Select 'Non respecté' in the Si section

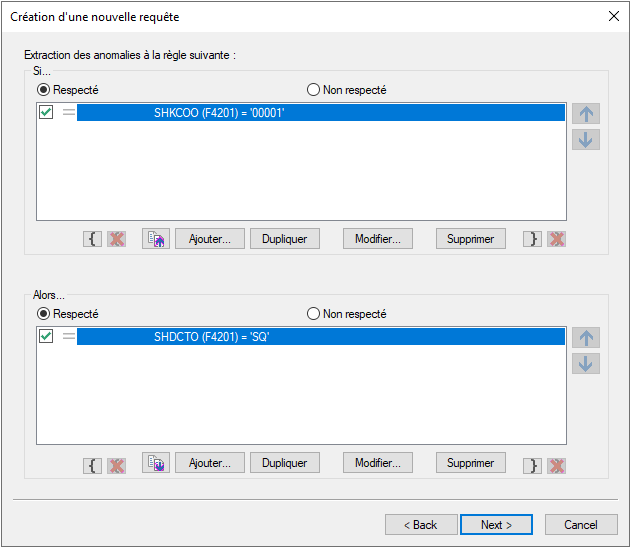click(x=314, y=90)
